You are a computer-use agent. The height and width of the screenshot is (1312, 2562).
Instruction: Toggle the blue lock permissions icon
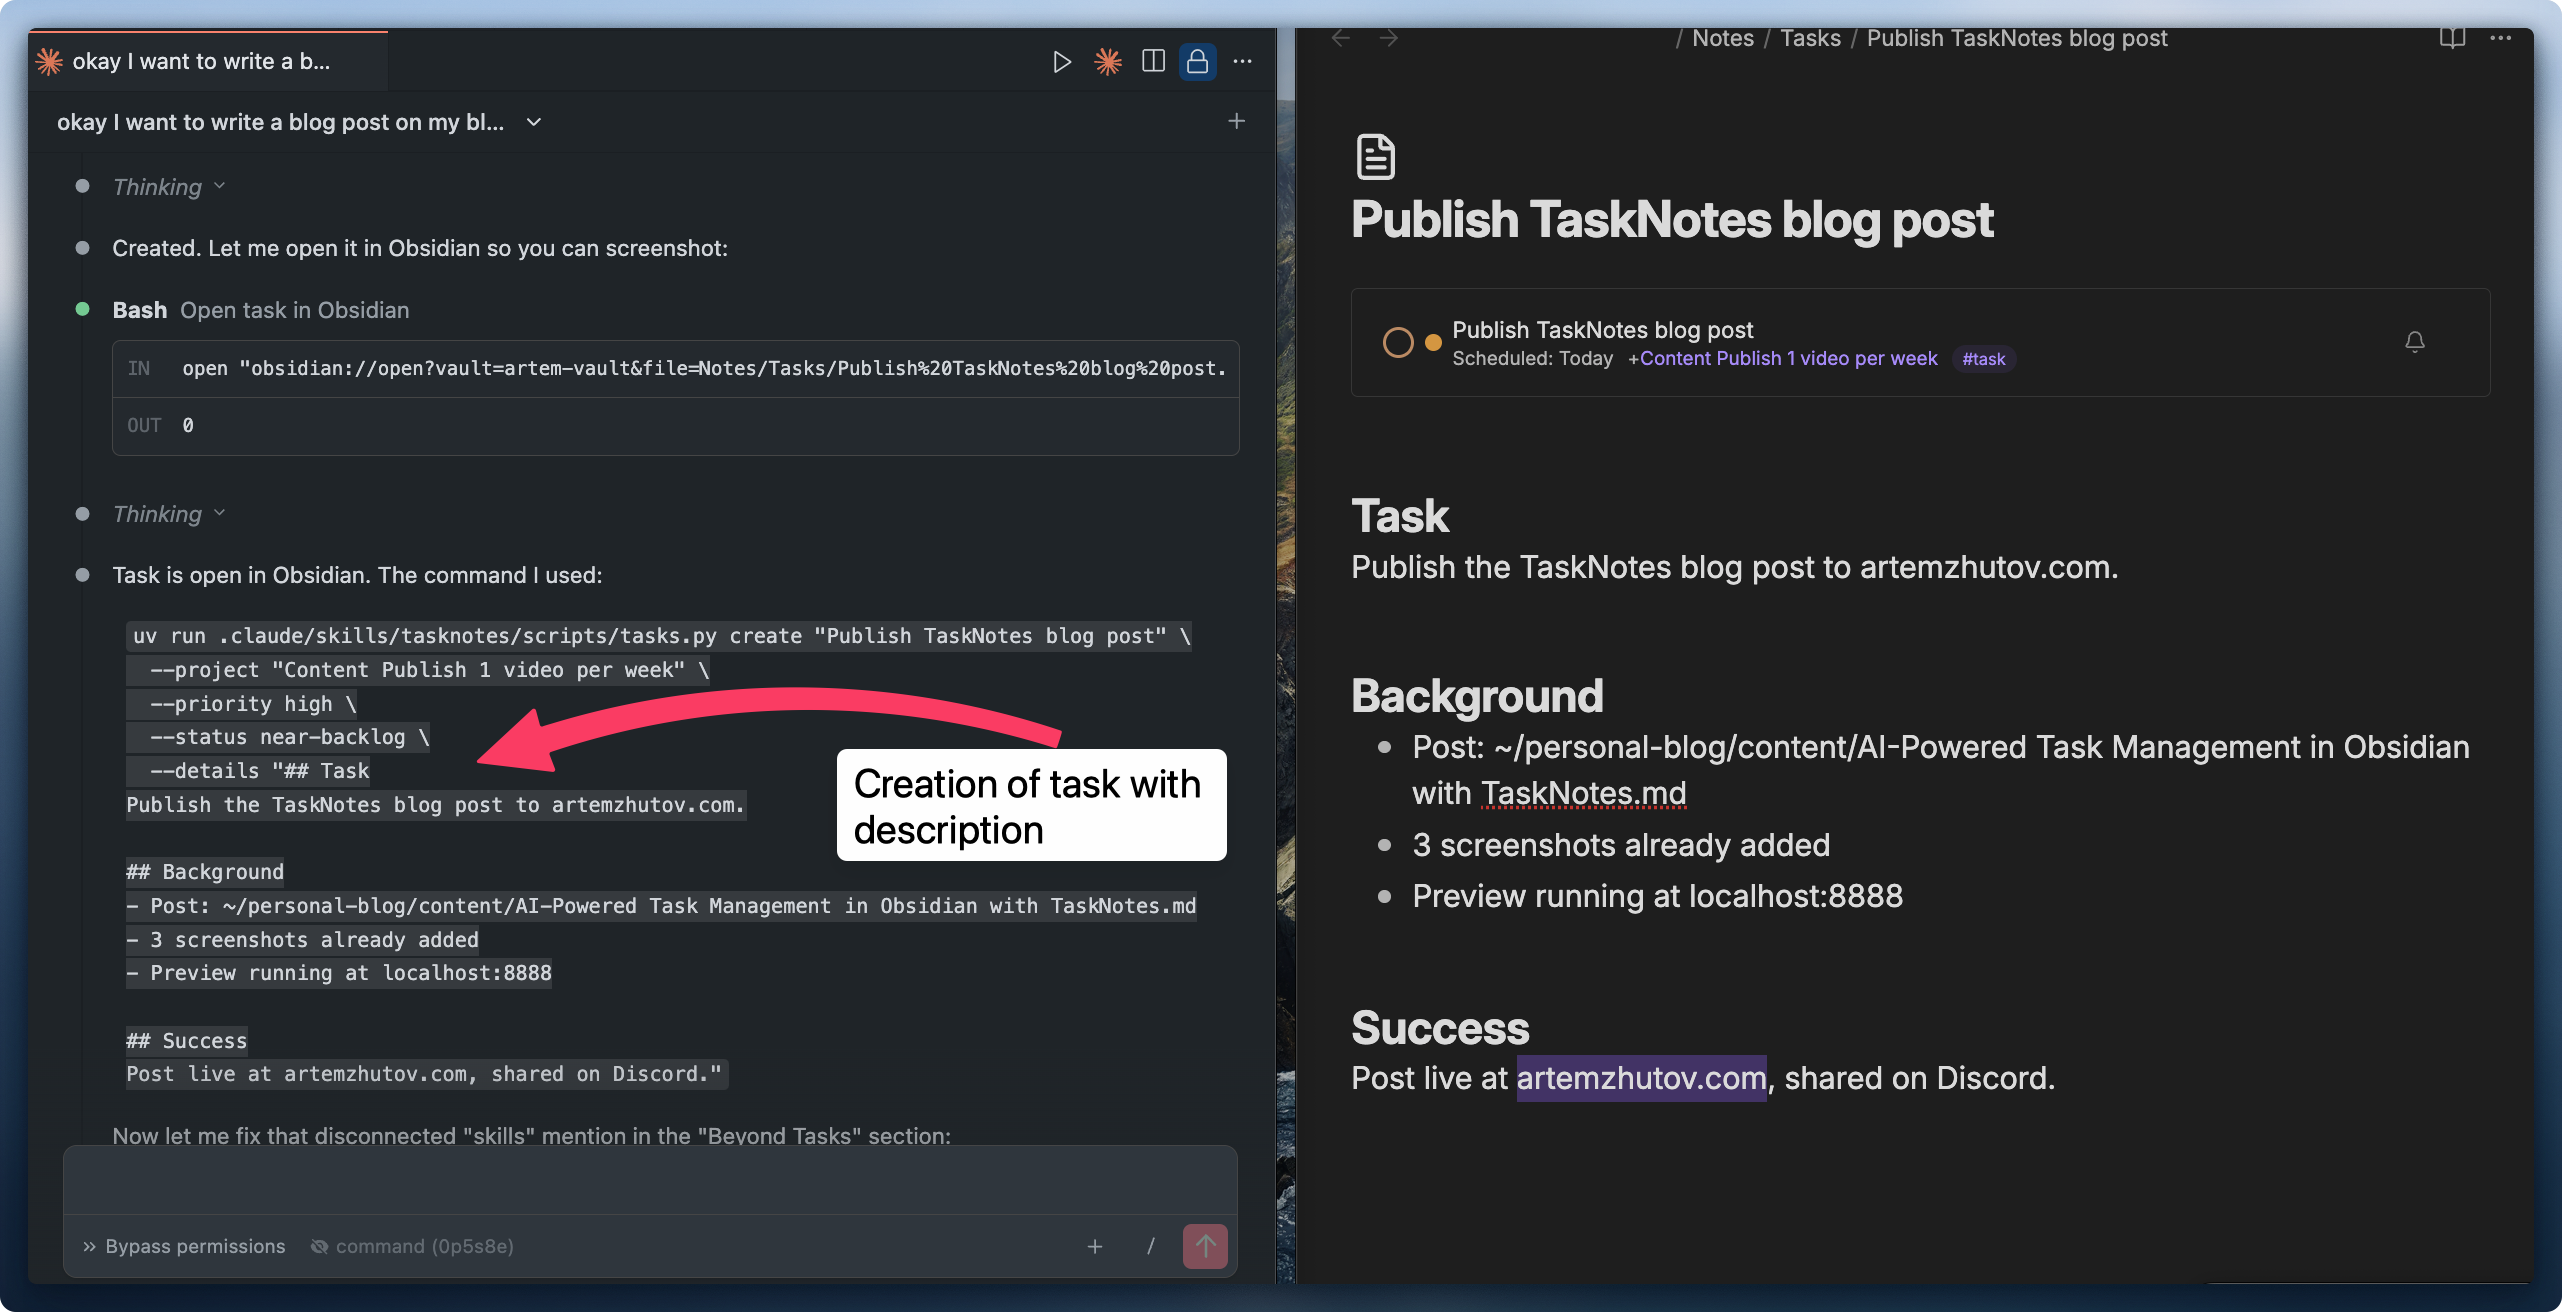1197,61
